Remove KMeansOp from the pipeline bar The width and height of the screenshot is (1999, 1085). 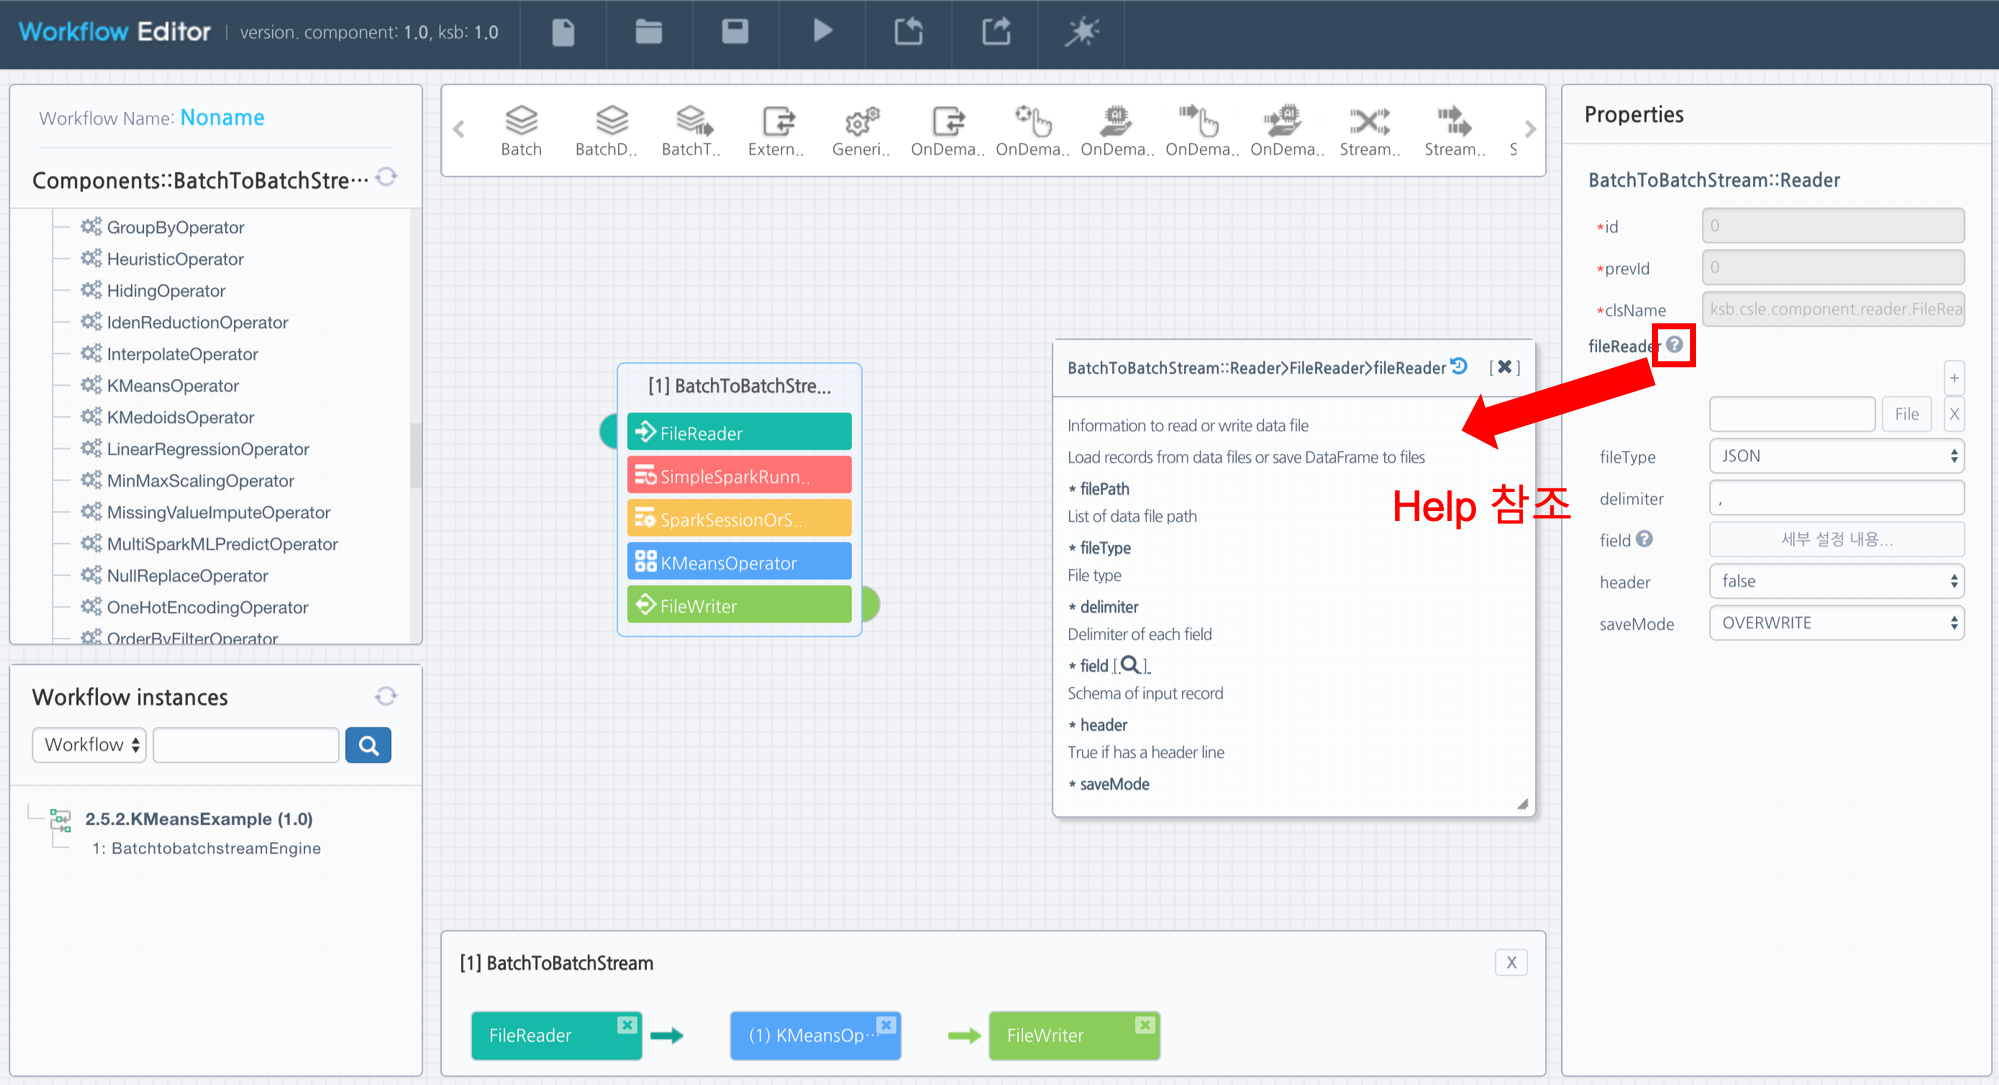[886, 1025]
